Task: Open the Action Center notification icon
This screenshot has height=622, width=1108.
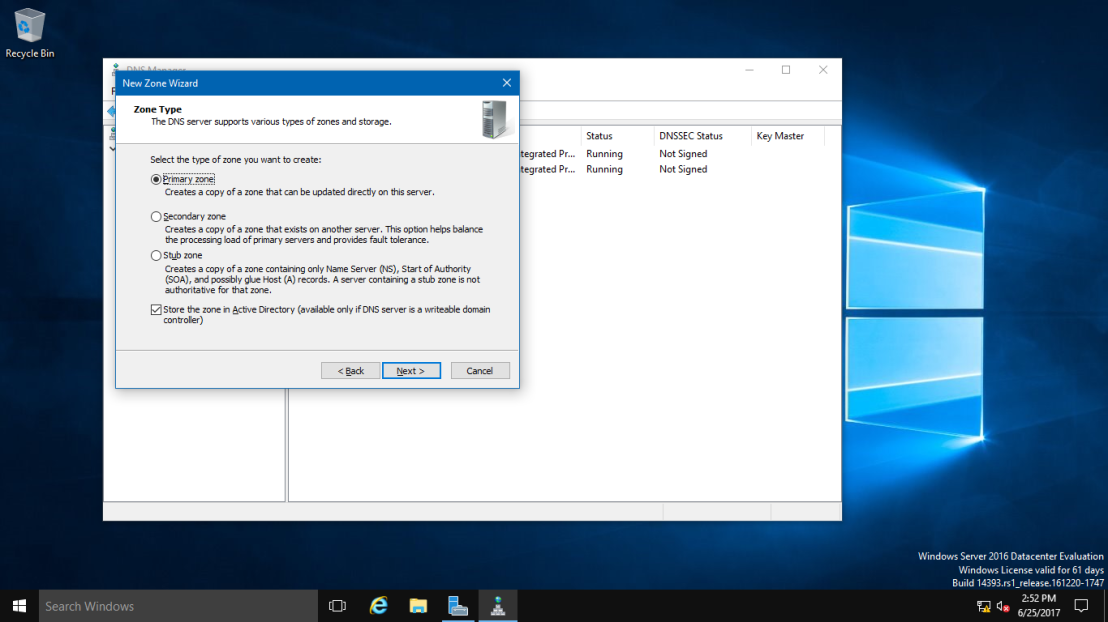Action: [1081, 606]
